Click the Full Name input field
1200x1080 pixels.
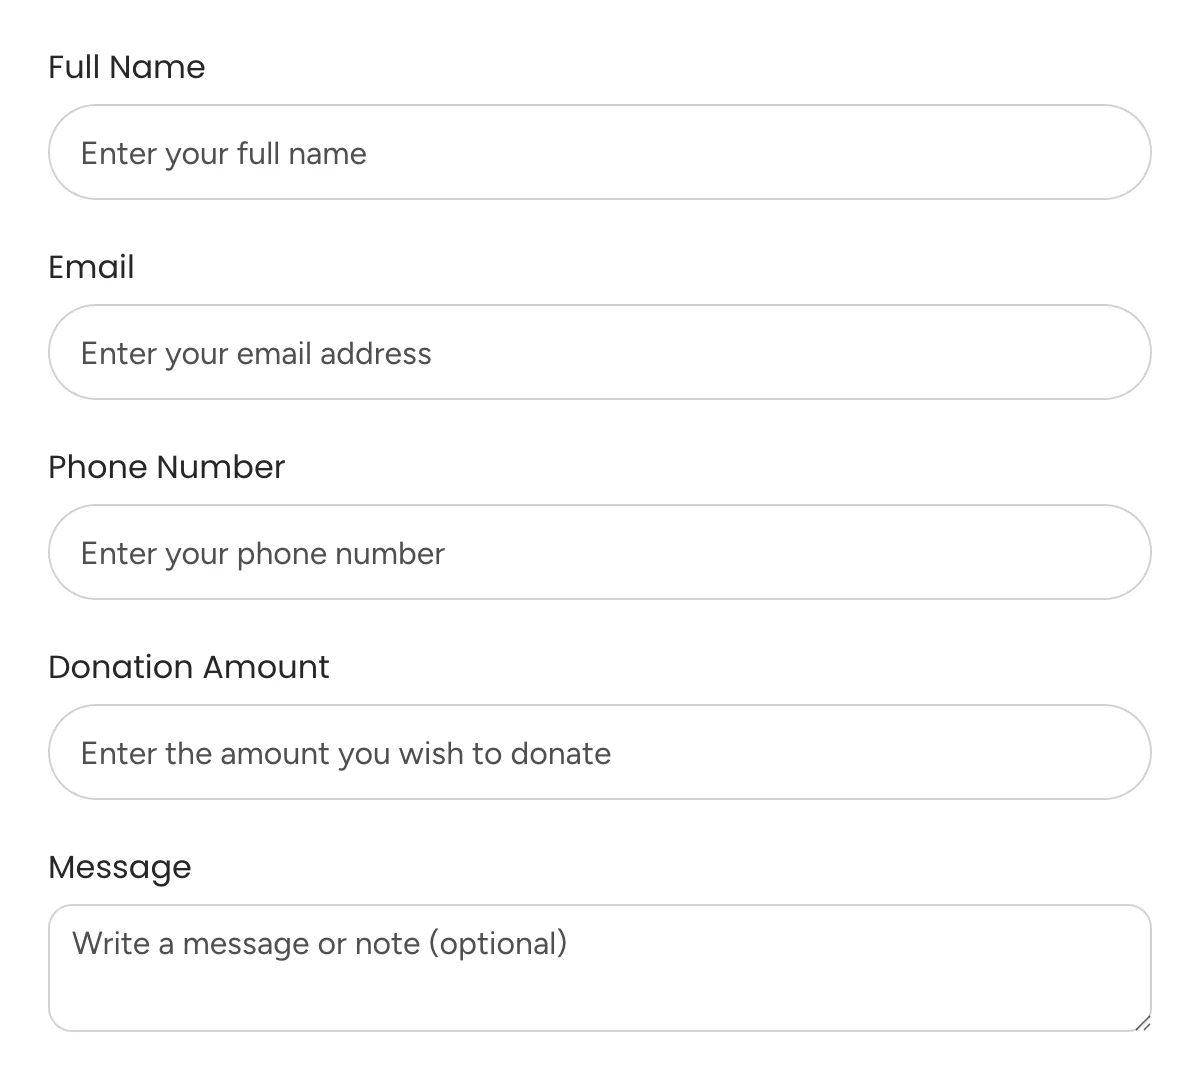click(x=600, y=152)
